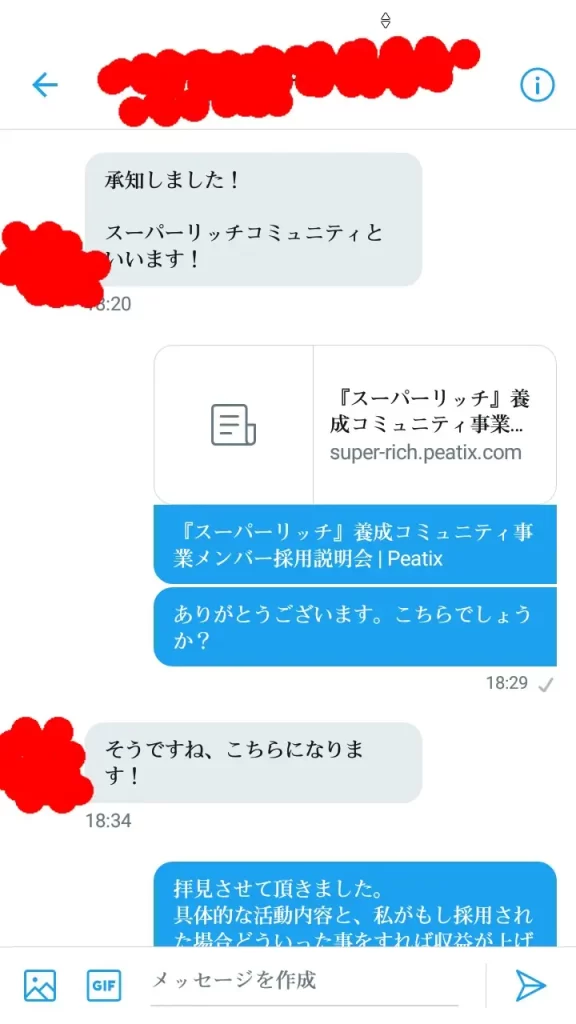576x1024 pixels.
Task: Open the super-rich.peatix.com link card
Action: coord(355,424)
